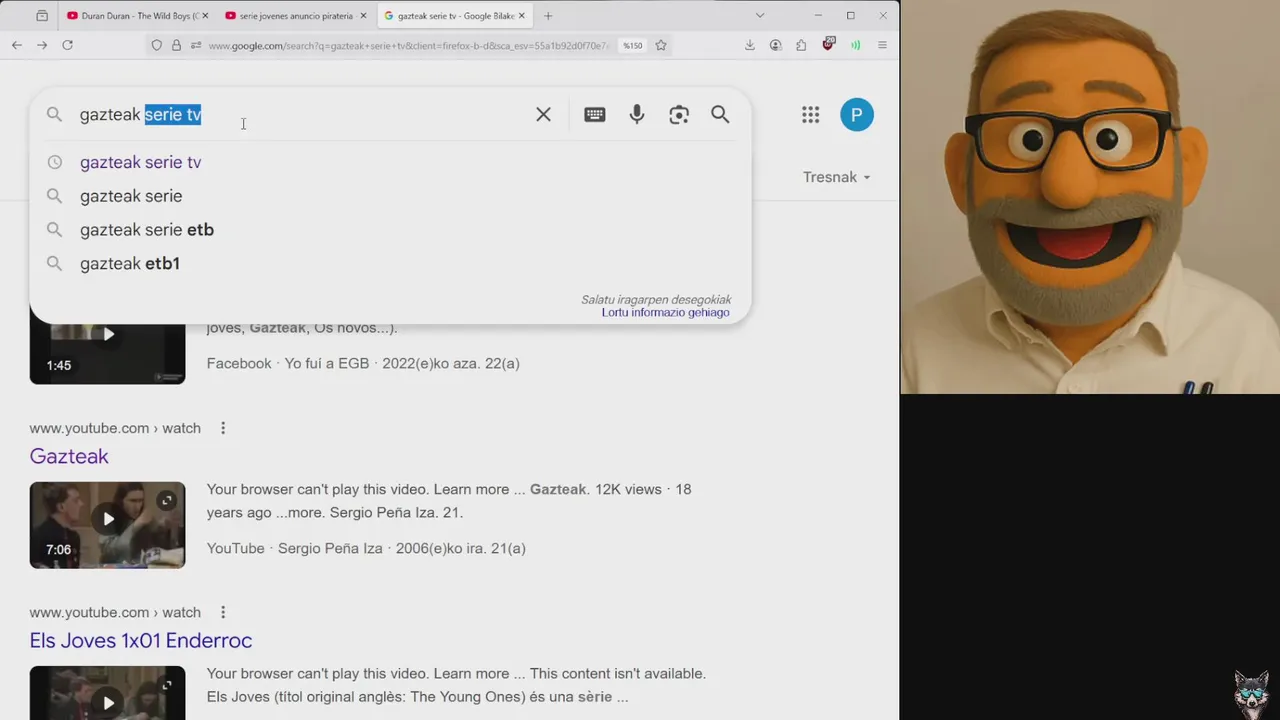Viewport: 1280px width, 720px height.
Task: Click inside the gazteak serie tv search field
Action: coord(300,115)
